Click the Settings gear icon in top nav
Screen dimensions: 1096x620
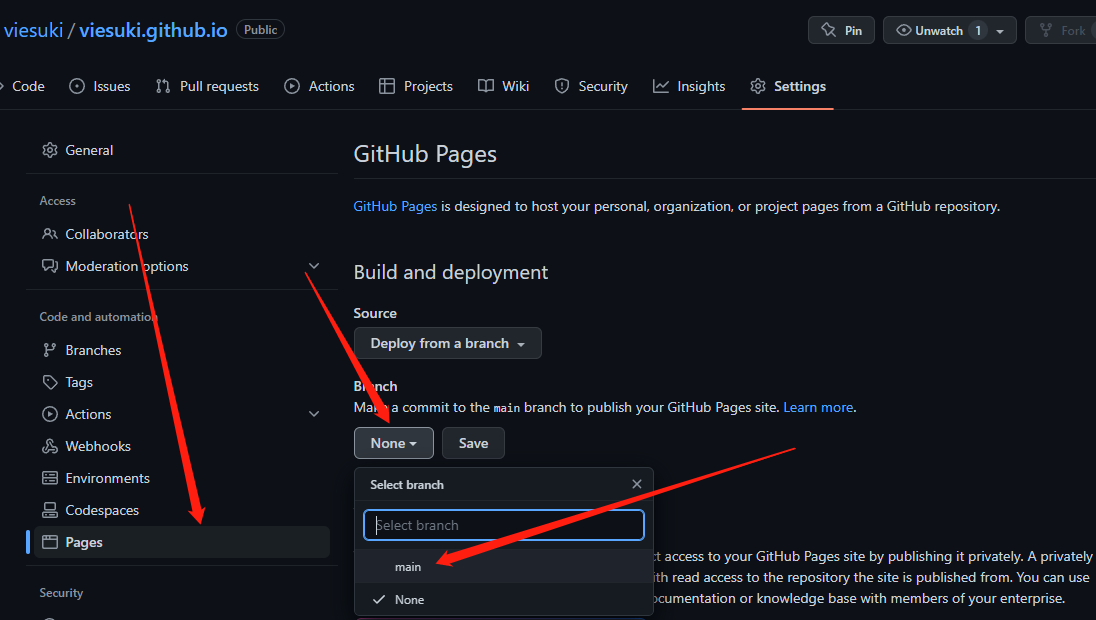click(x=758, y=86)
